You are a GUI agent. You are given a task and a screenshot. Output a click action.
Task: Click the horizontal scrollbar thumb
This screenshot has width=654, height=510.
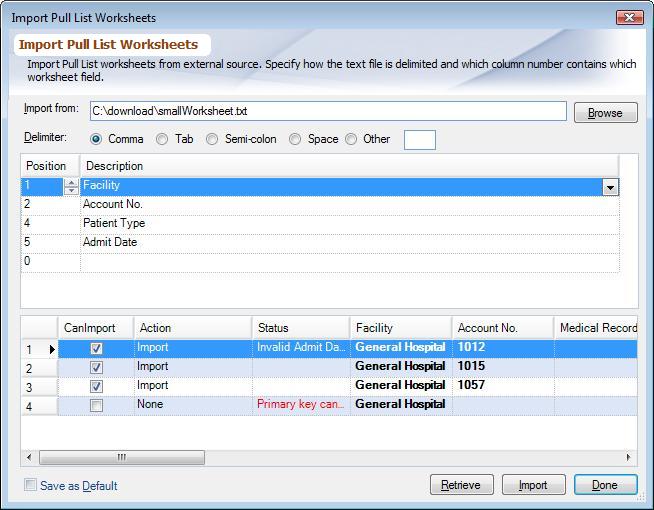pyautogui.click(x=122, y=457)
